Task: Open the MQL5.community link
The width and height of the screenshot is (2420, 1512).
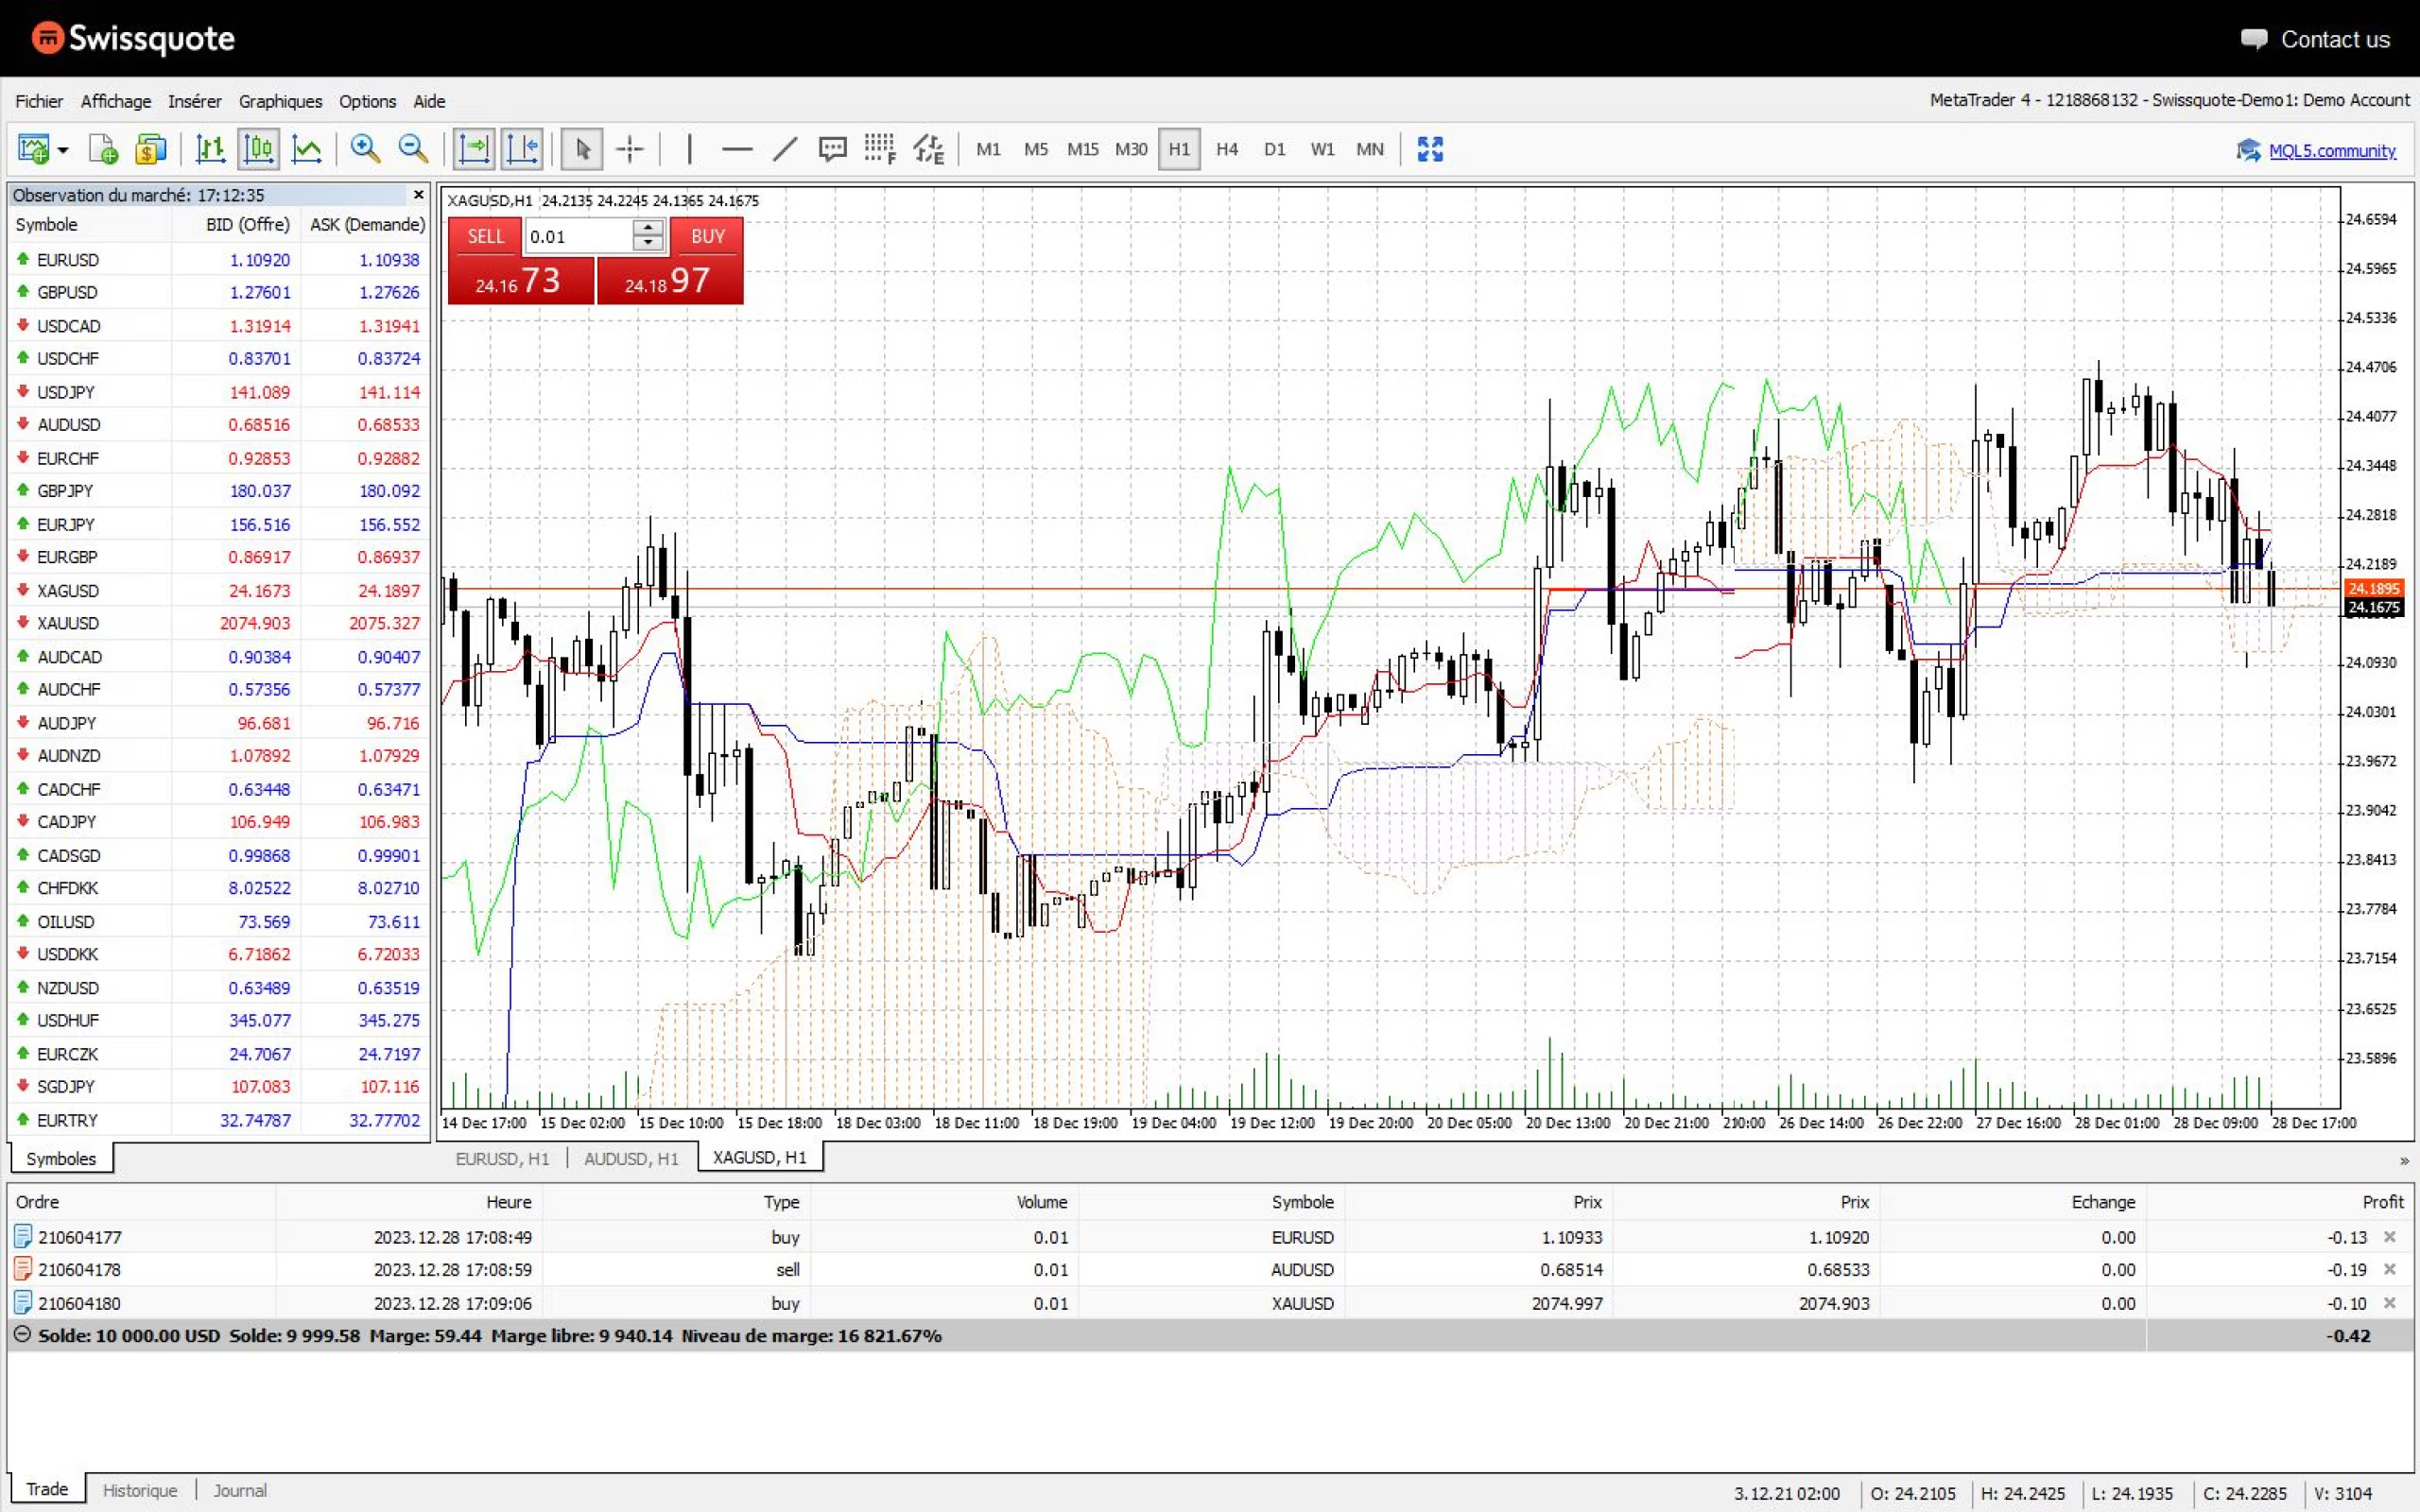Action: [x=2331, y=150]
